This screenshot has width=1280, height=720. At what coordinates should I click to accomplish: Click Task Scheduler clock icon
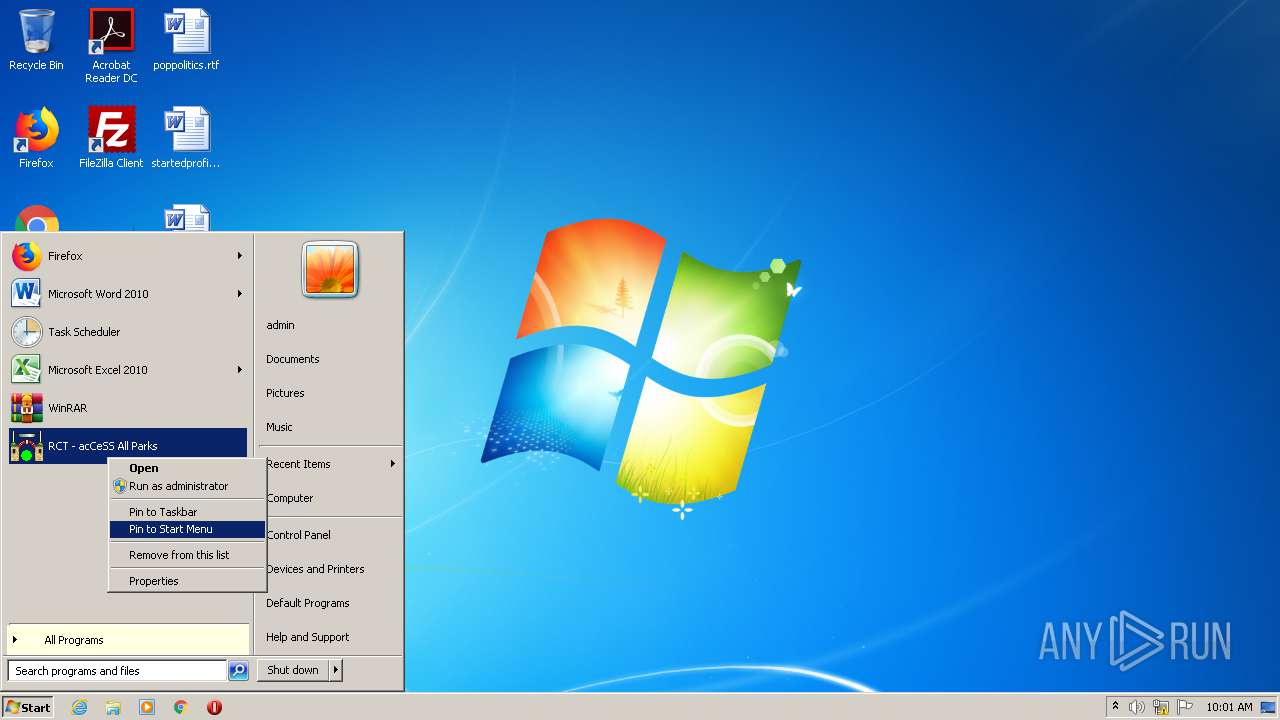point(27,332)
